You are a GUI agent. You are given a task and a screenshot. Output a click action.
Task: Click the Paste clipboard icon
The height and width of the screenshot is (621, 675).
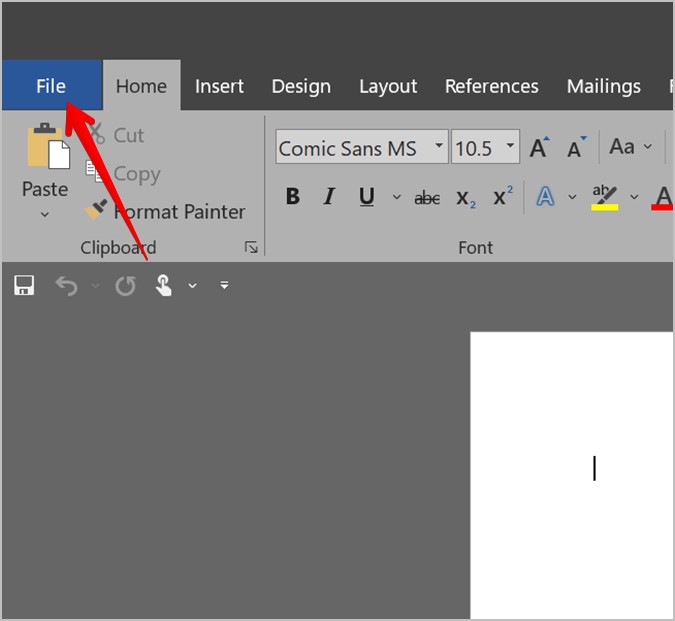click(46, 147)
